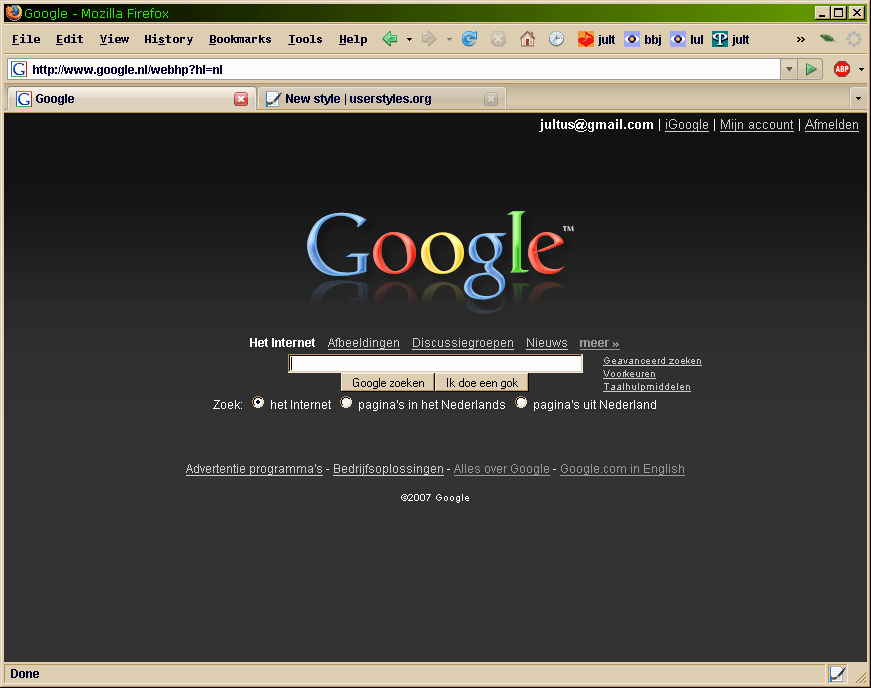This screenshot has width=871, height=688.
Task: Open the Taalhulpmiddelen link
Action: pyautogui.click(x=647, y=386)
